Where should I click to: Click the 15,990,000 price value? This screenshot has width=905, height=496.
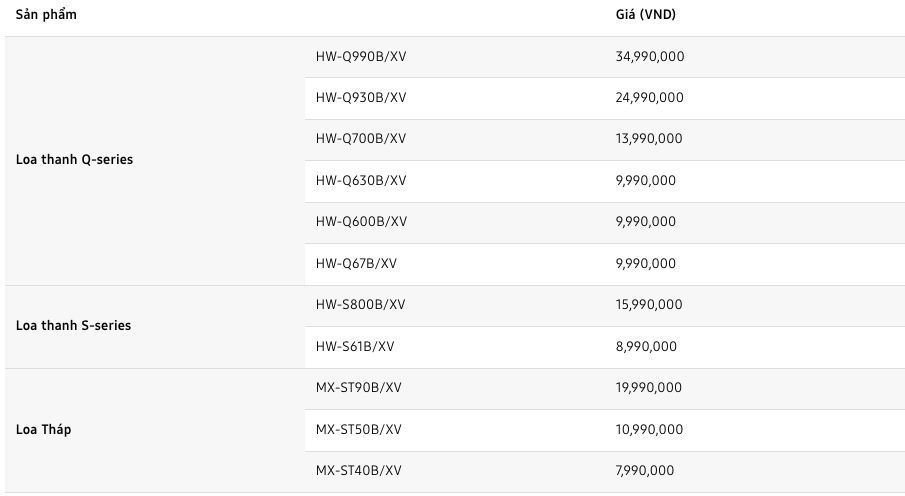point(649,304)
